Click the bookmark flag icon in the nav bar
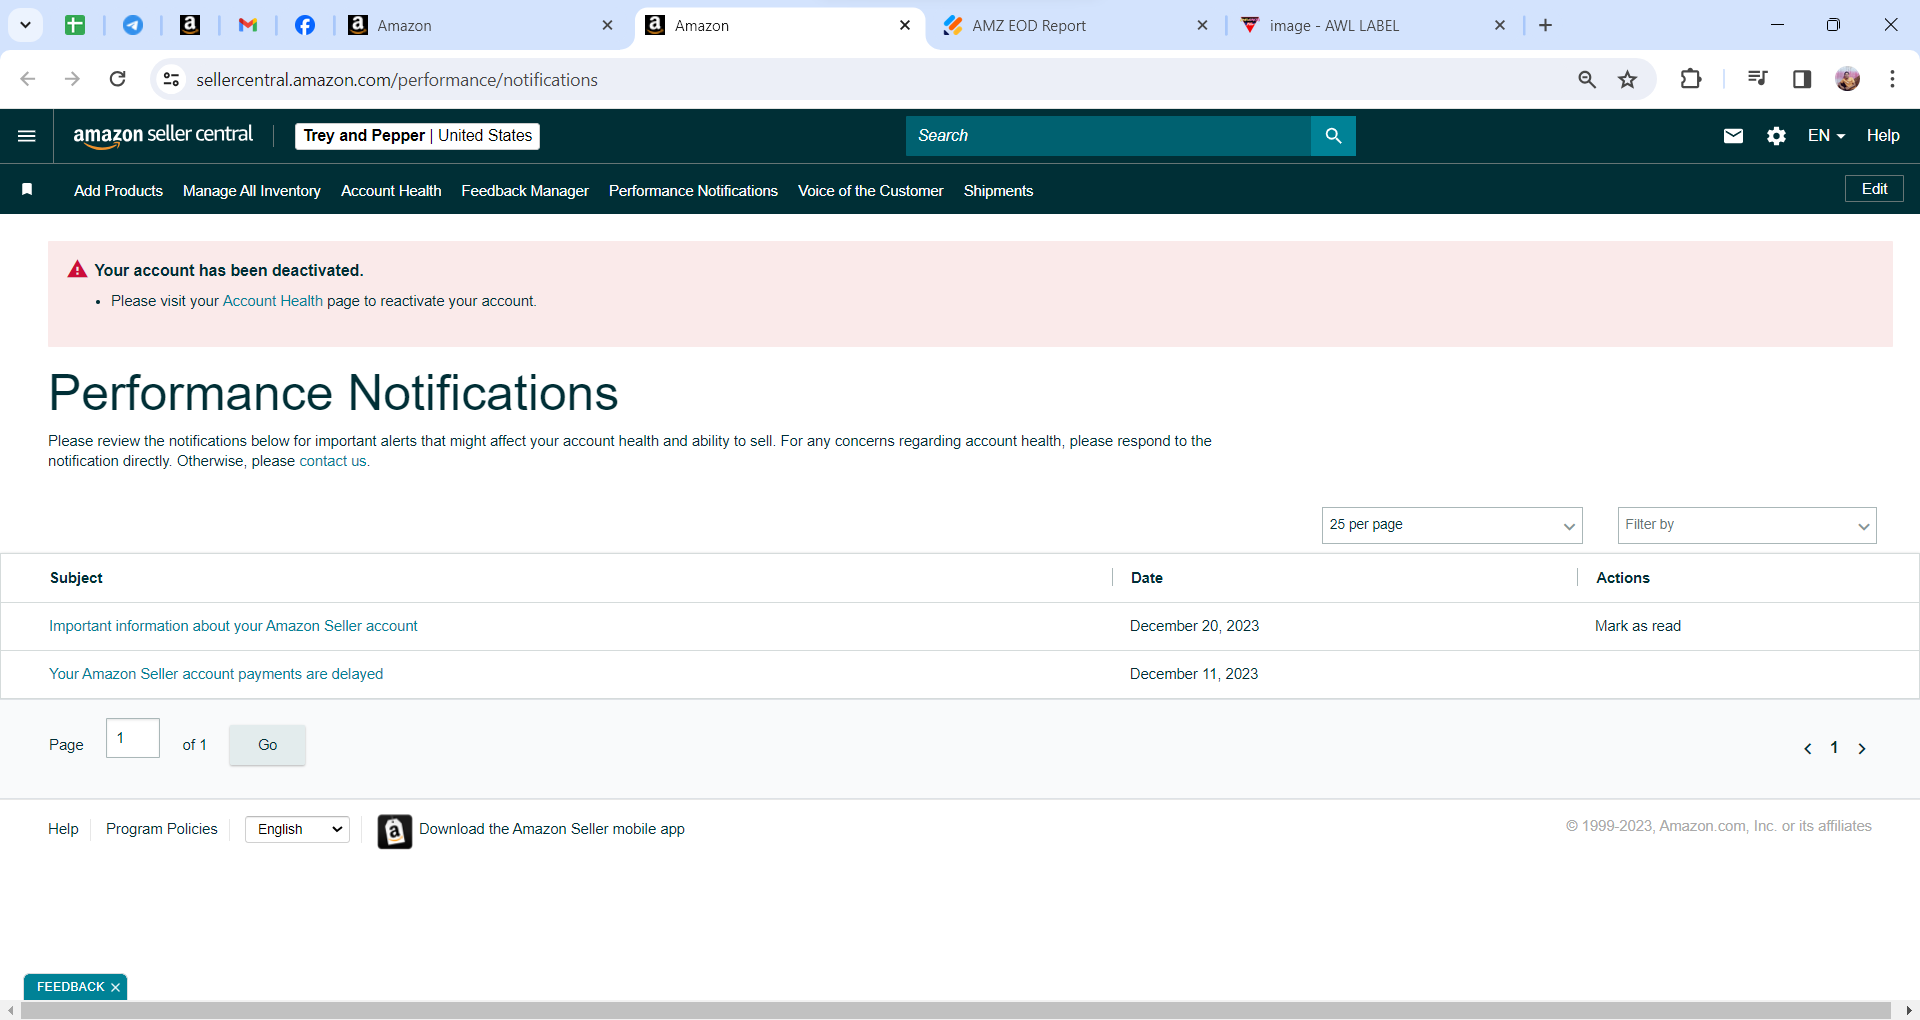The height and width of the screenshot is (1020, 1920). [x=27, y=190]
